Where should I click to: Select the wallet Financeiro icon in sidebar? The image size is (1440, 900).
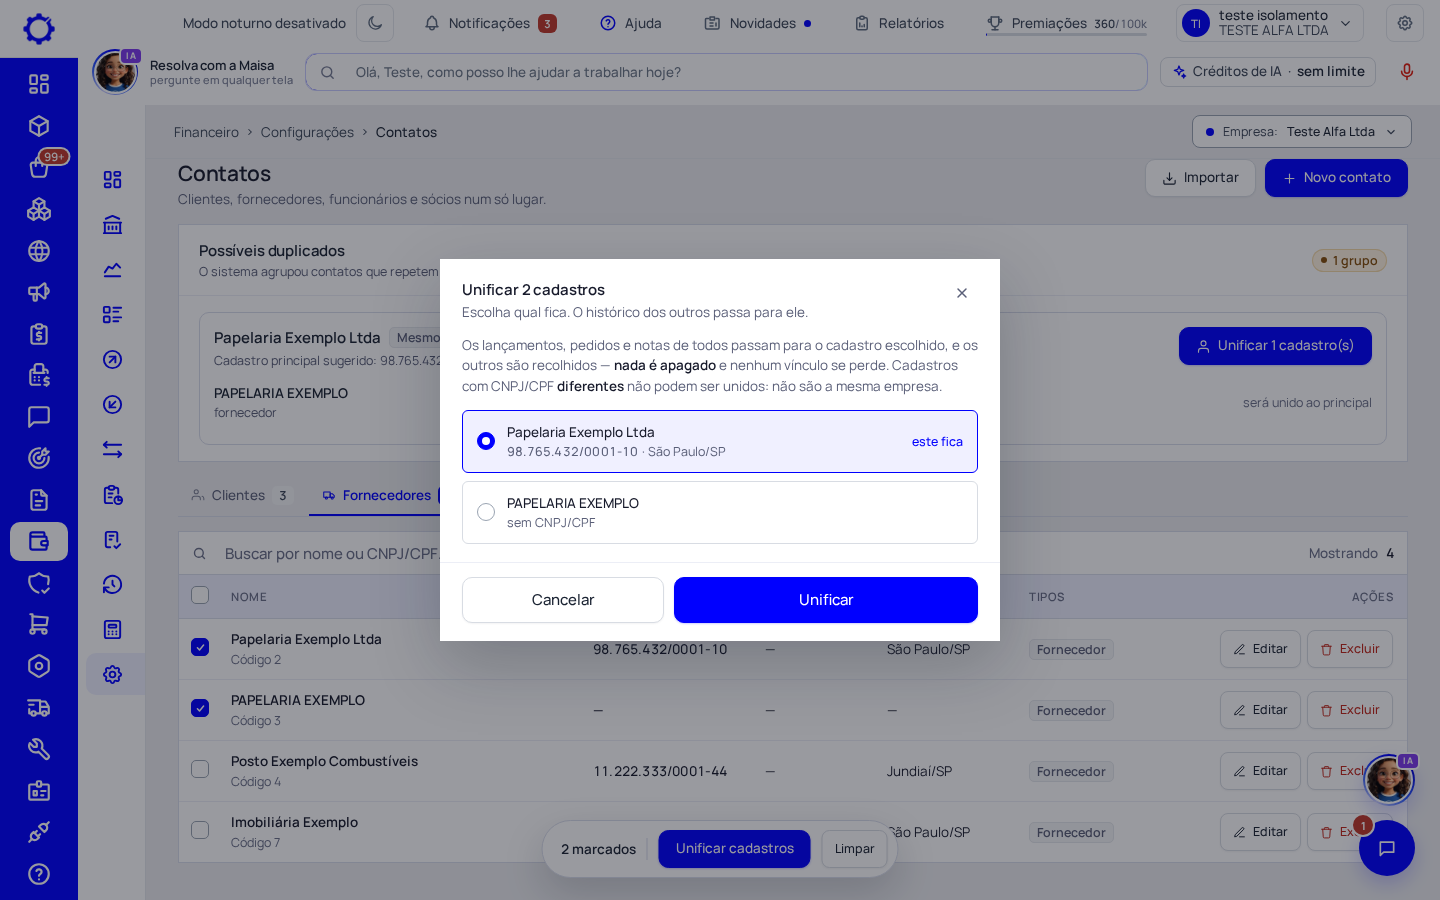pos(39,541)
